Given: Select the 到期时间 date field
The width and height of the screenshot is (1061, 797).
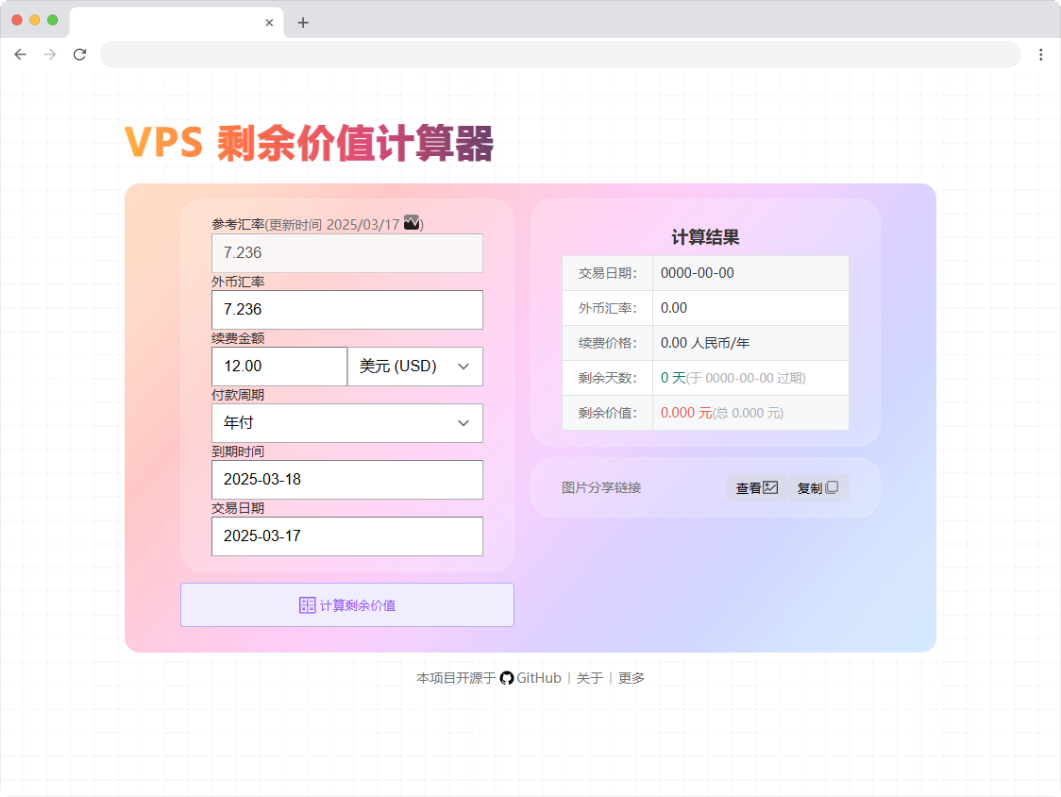Looking at the screenshot, I should coord(347,479).
